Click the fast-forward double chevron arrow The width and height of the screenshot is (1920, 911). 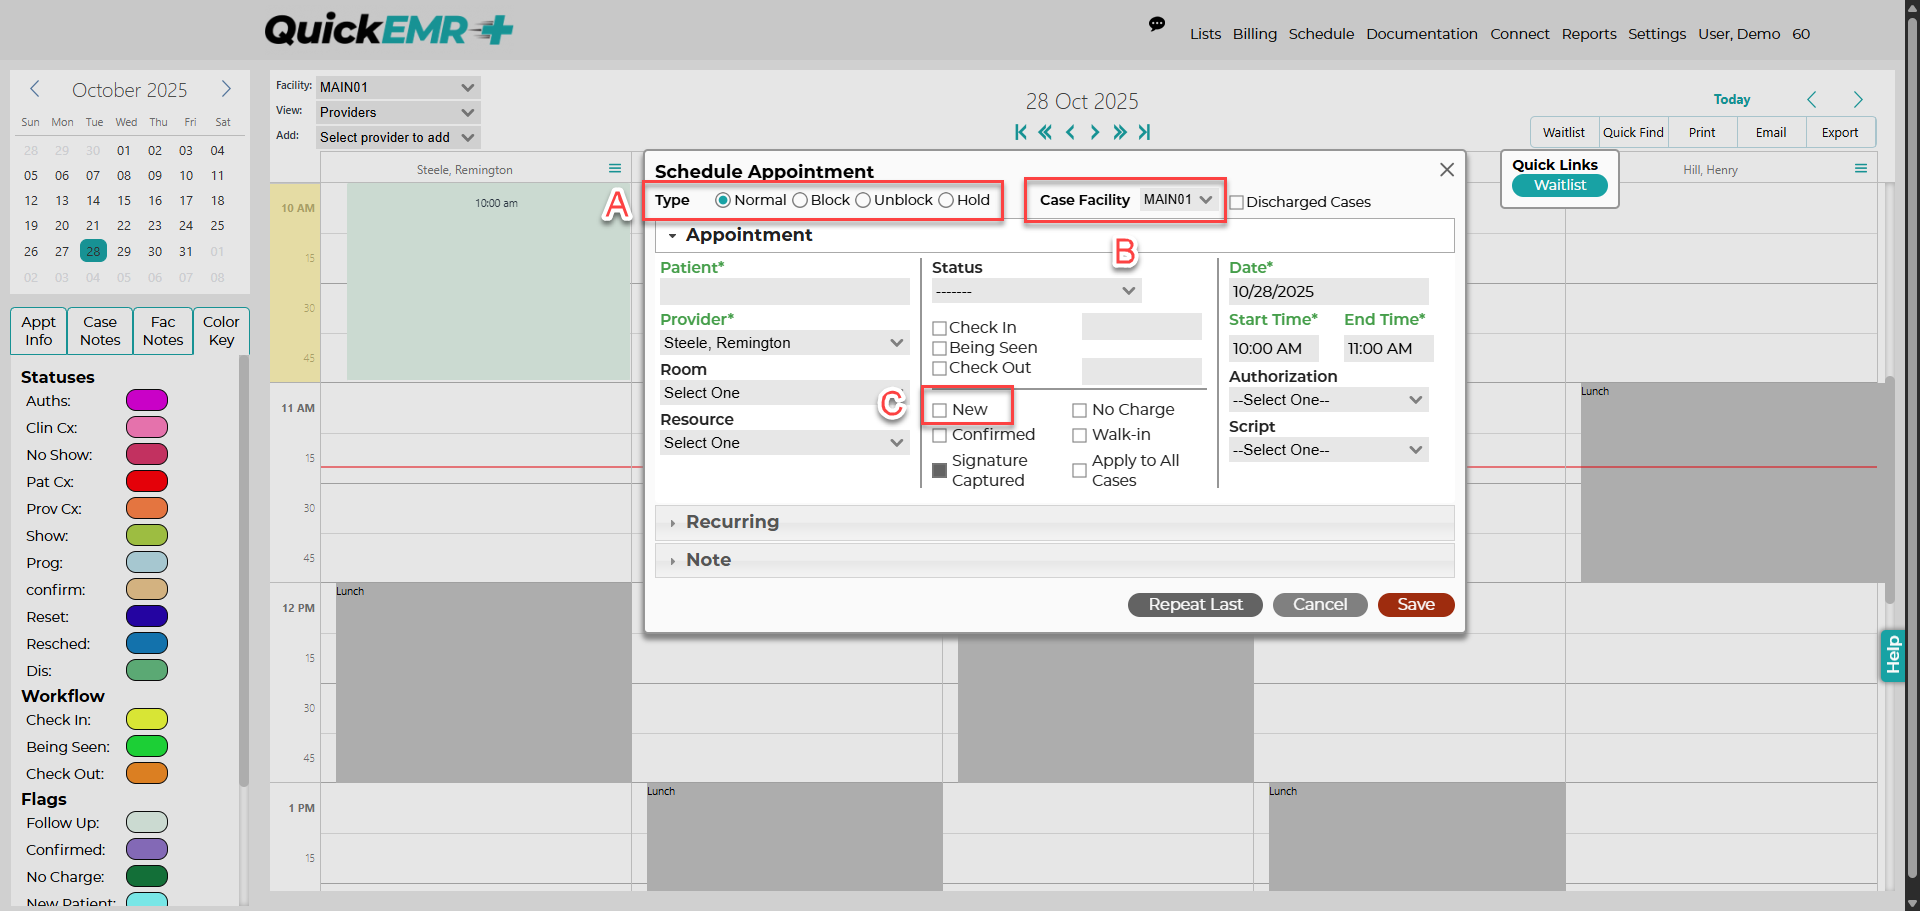click(x=1119, y=132)
